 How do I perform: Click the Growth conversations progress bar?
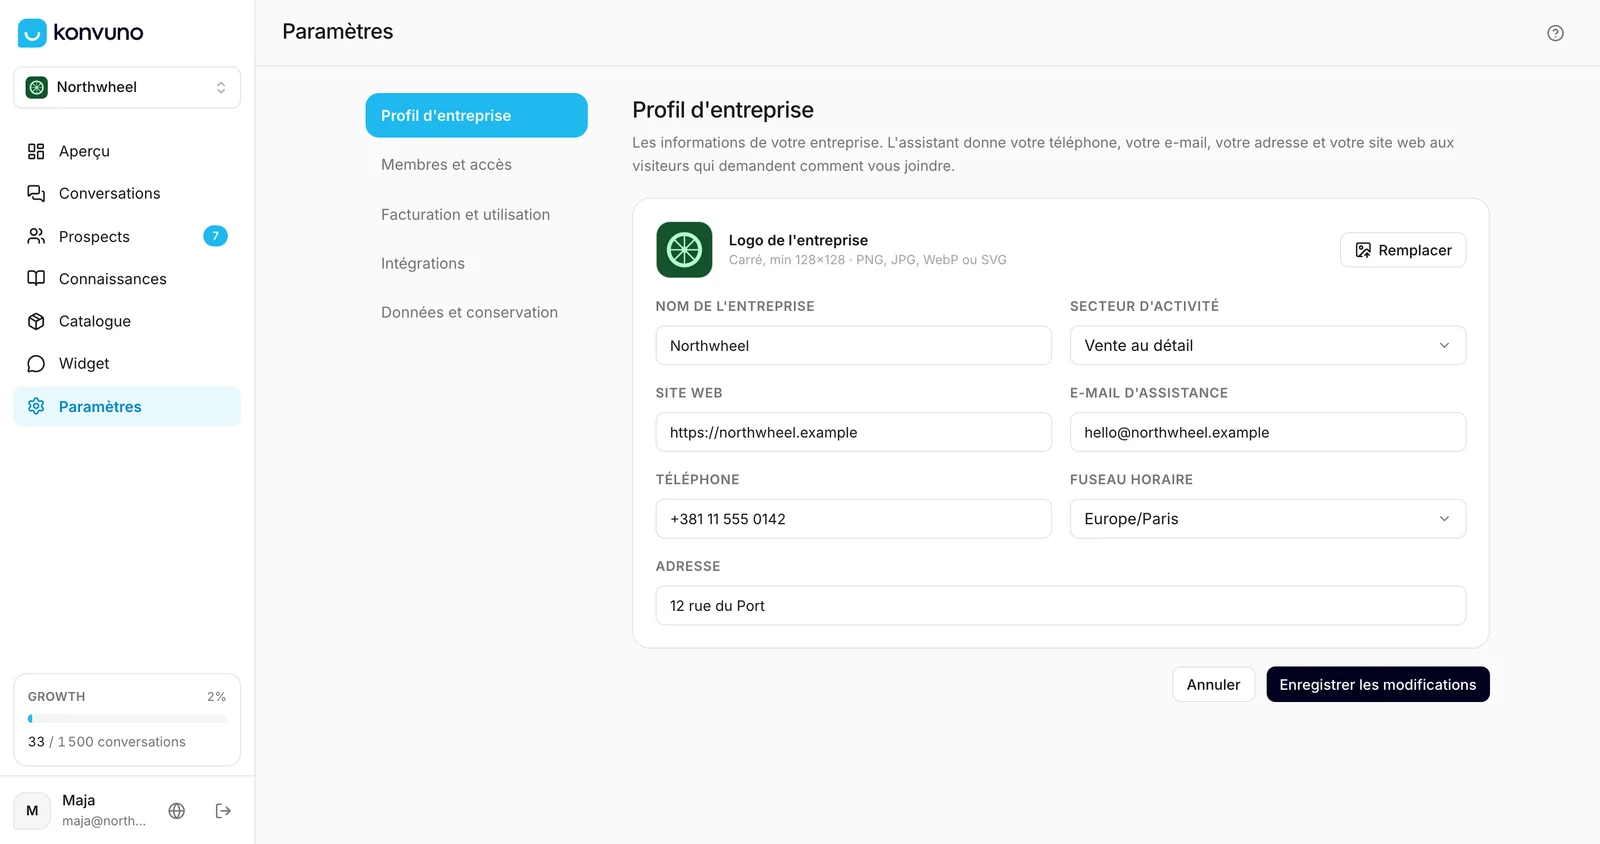point(127,718)
